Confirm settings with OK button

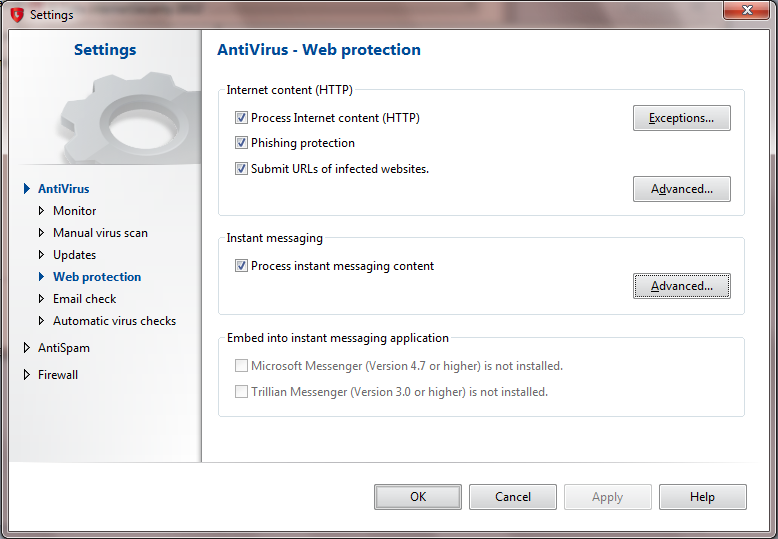click(418, 497)
